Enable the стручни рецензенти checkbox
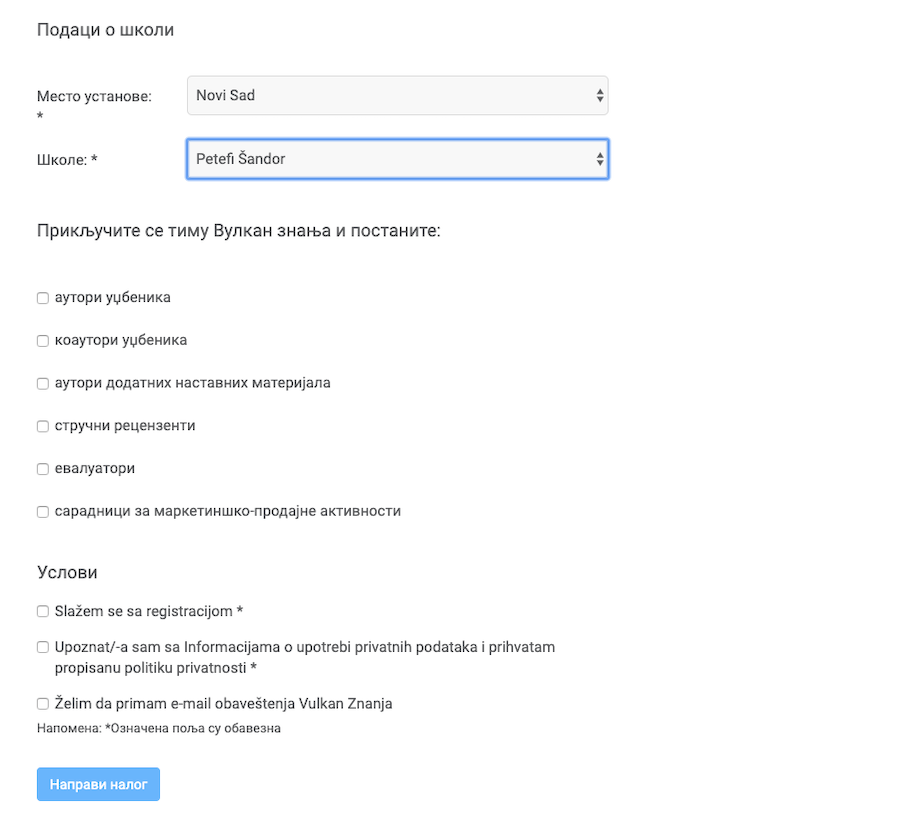Screen dimensions: 900x822 (42, 426)
